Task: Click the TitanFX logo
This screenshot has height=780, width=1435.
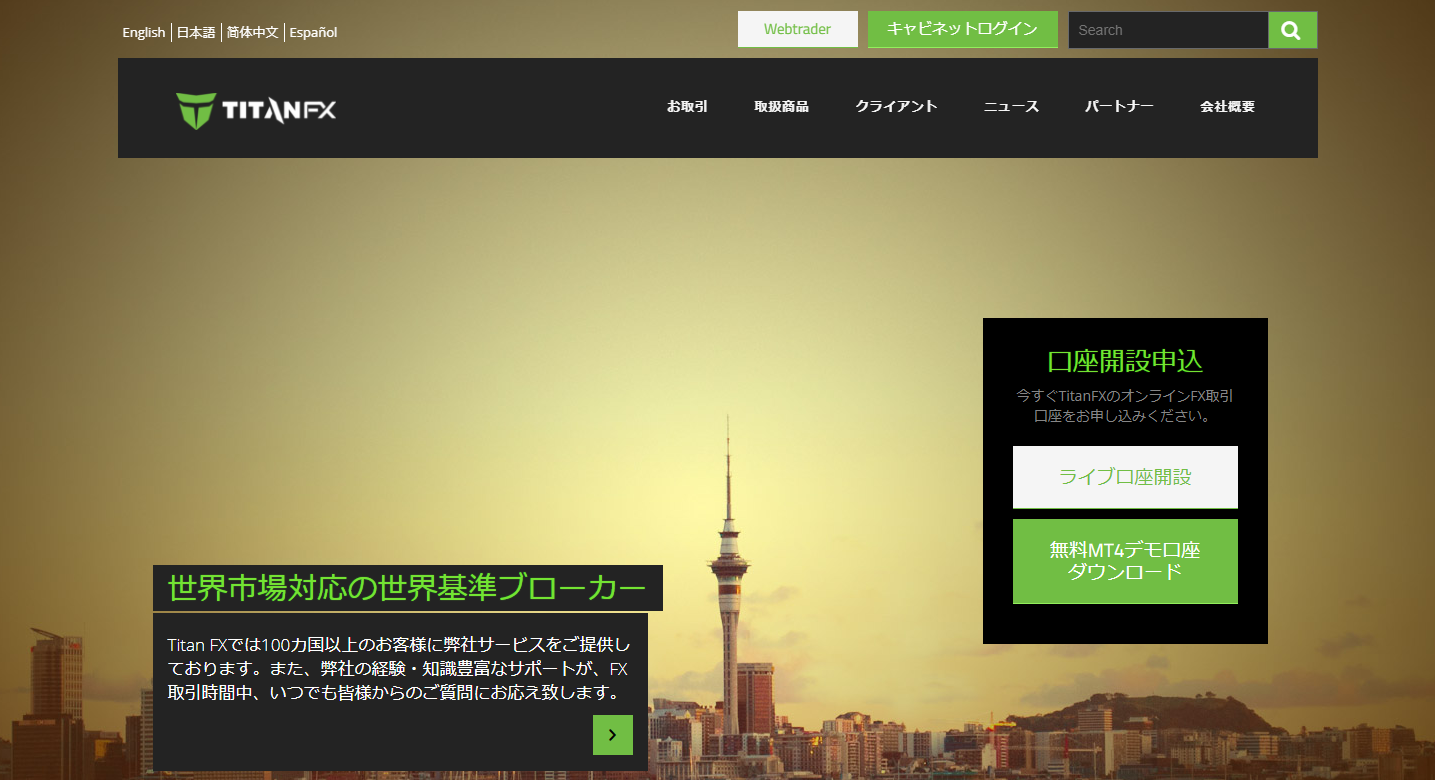Action: click(x=256, y=110)
